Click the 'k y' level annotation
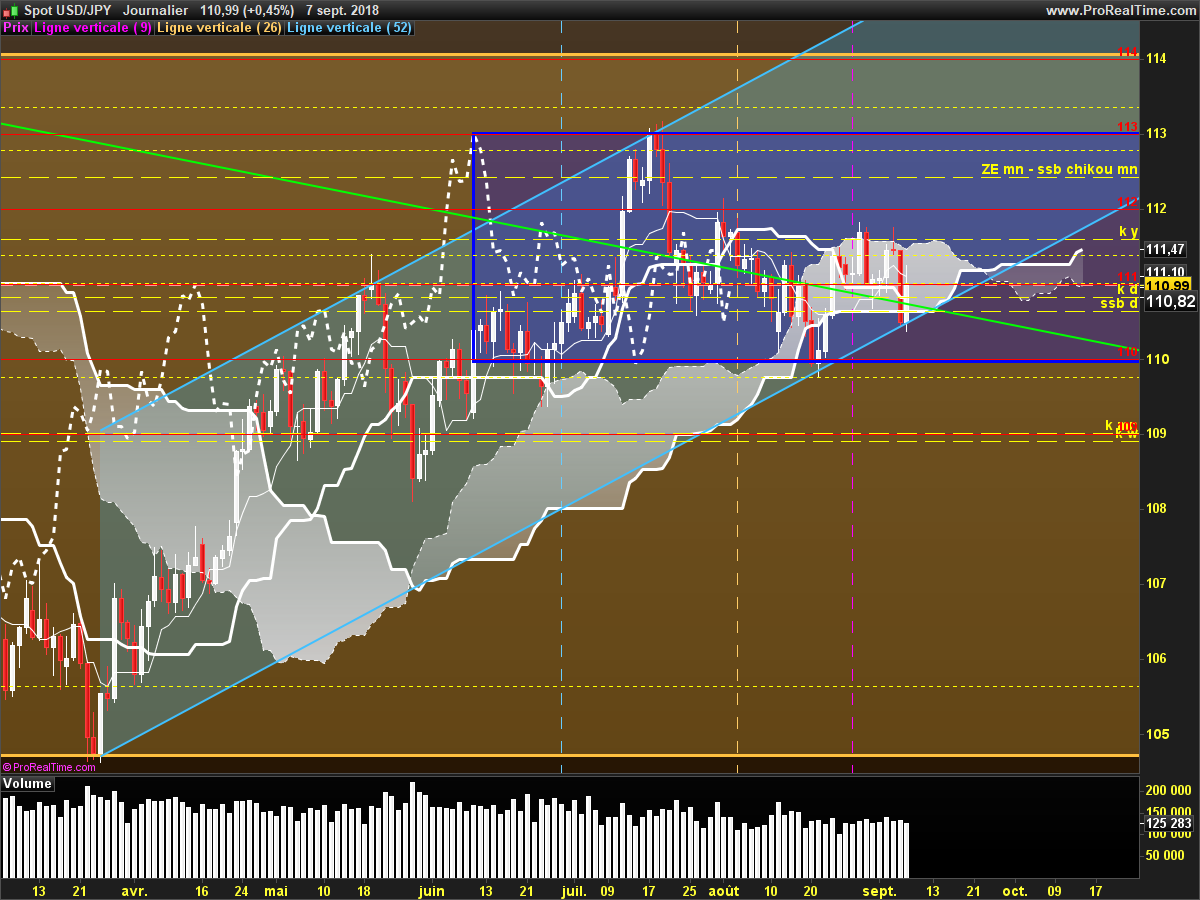The width and height of the screenshot is (1200, 900). pos(1128,231)
